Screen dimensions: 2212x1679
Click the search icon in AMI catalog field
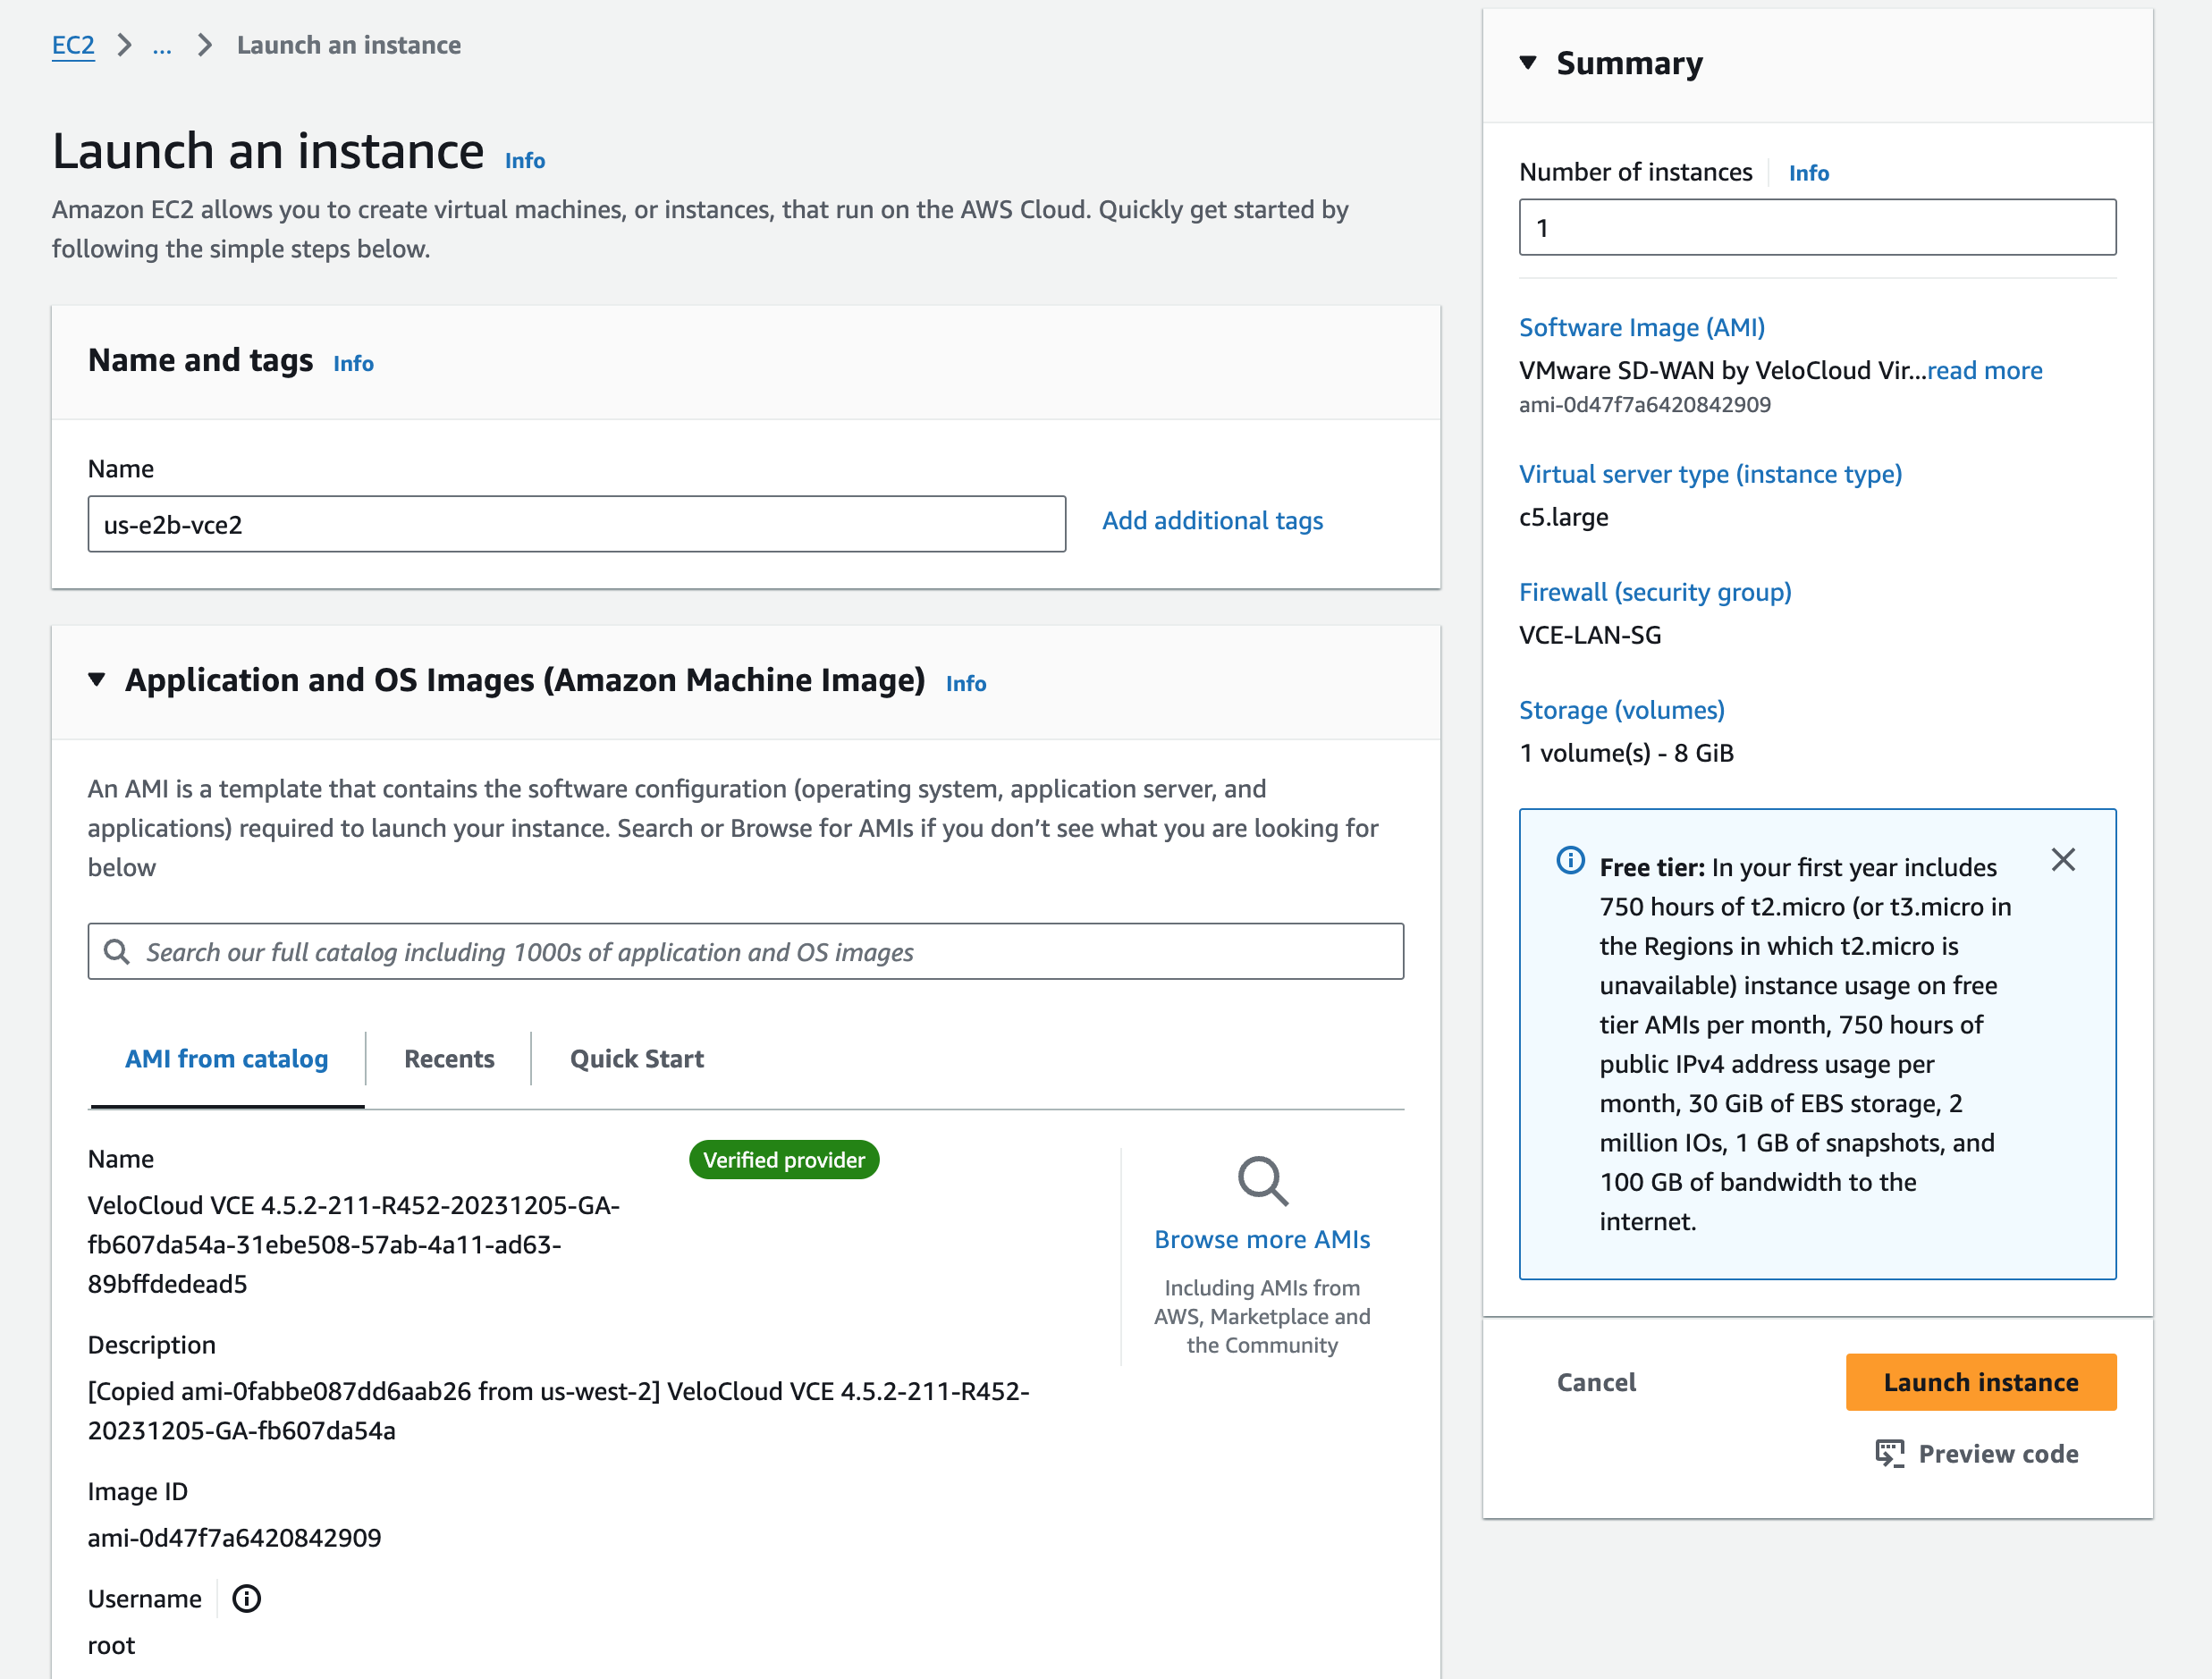117,952
